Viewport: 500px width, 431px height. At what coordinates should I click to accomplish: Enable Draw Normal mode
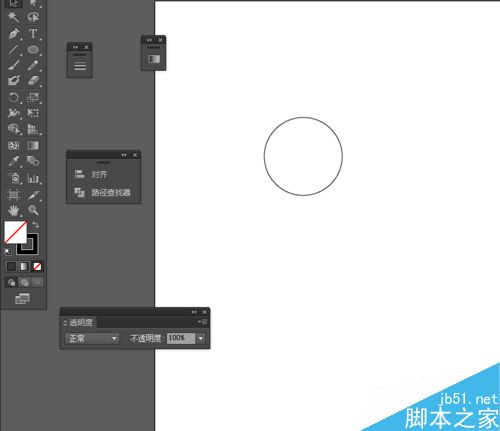click(11, 283)
